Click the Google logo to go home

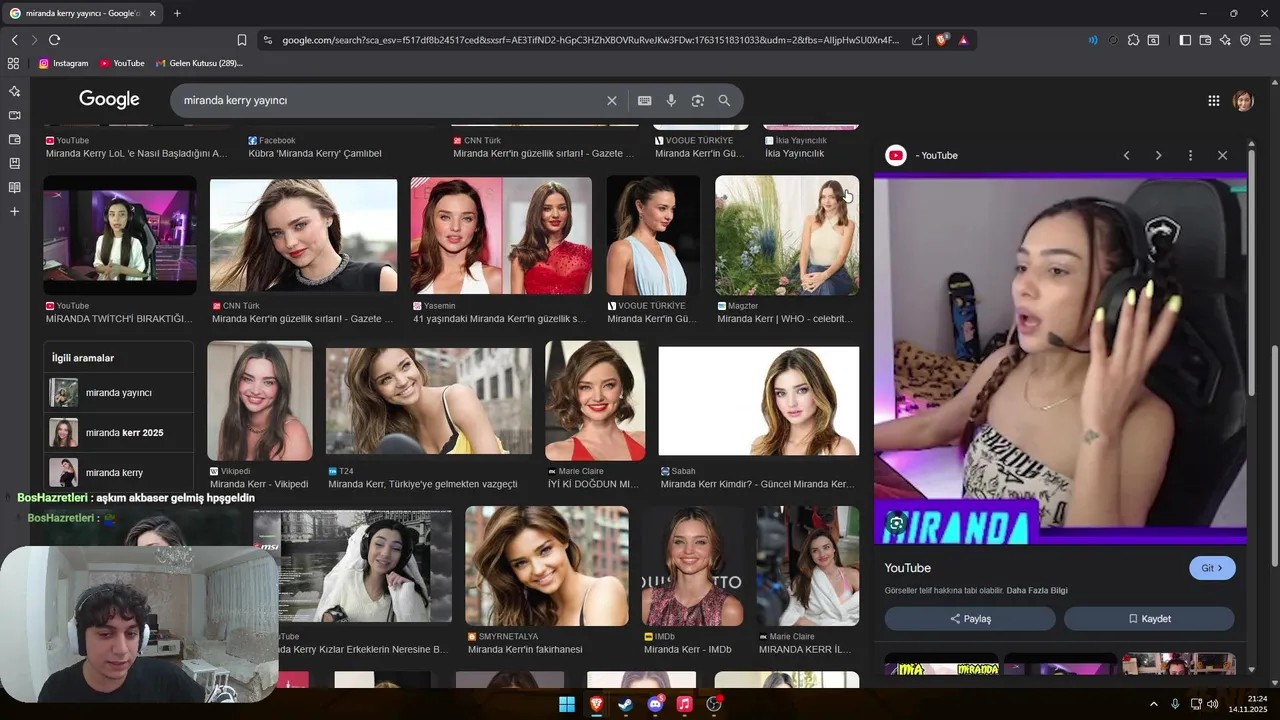tap(109, 100)
